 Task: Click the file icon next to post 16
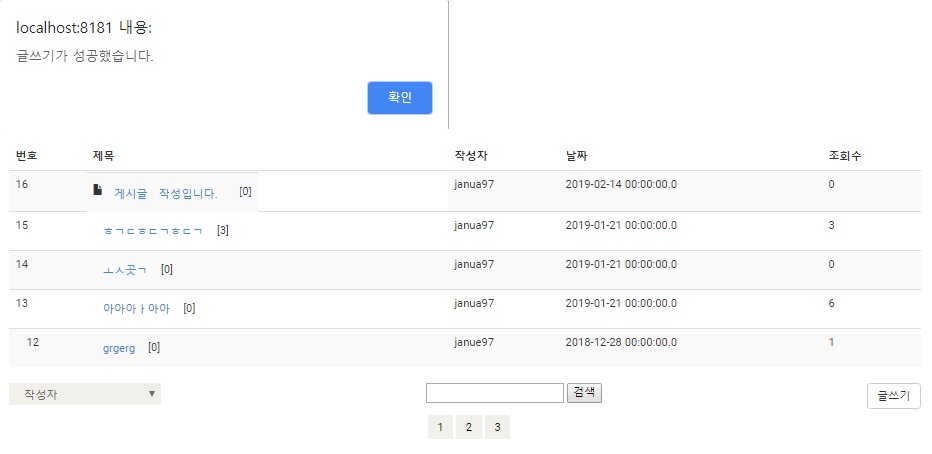[97, 190]
